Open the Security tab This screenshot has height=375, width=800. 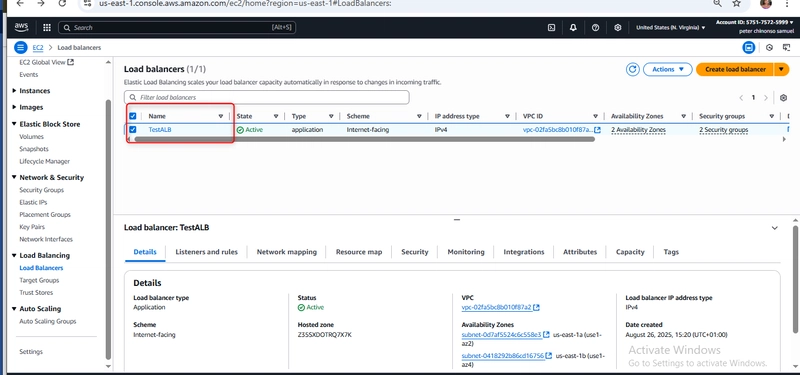(415, 252)
